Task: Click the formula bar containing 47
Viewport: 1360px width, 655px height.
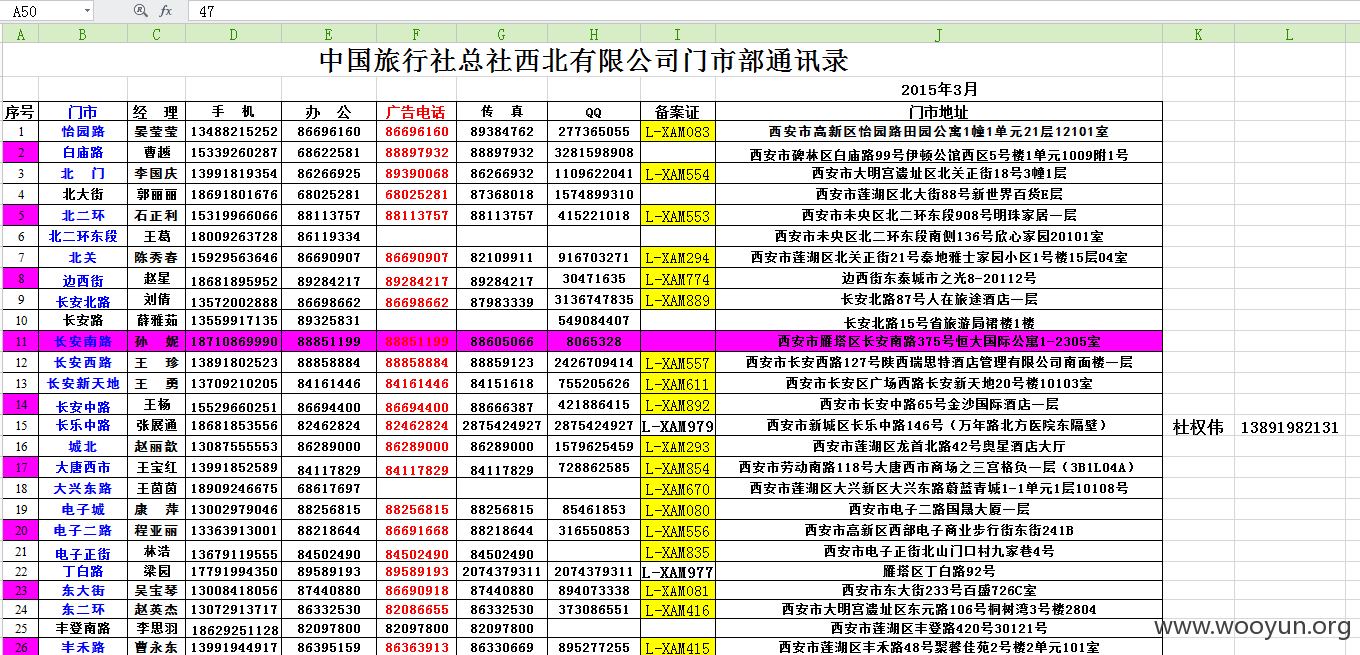Action: pos(775,11)
